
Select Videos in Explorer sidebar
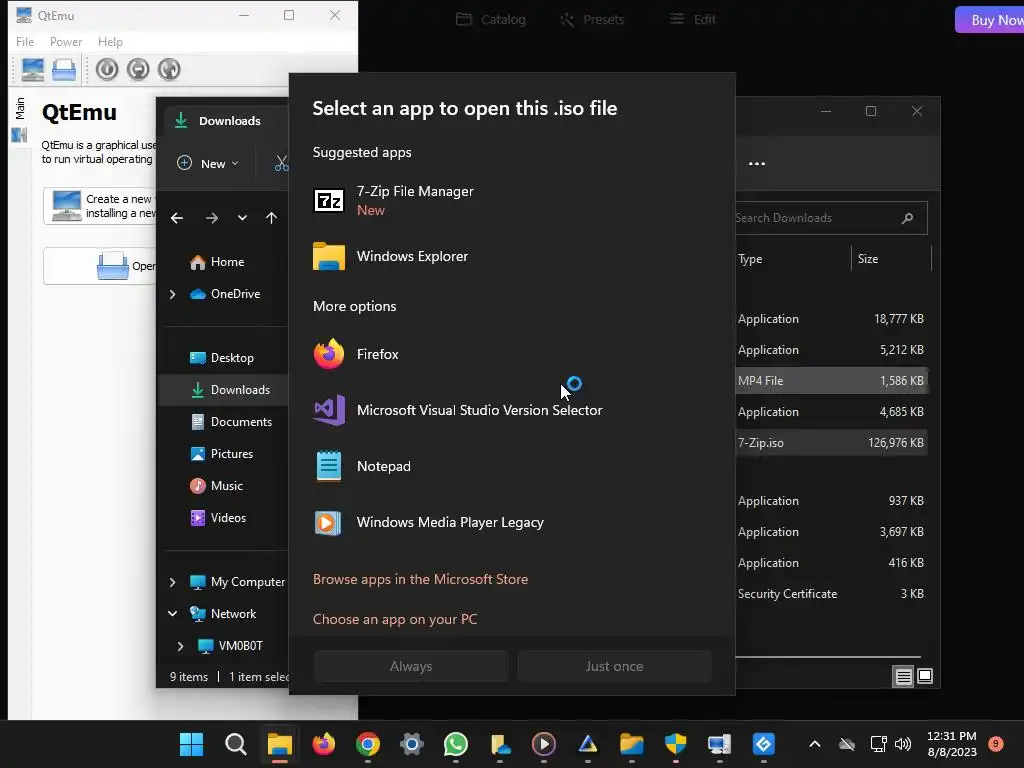pos(223,518)
